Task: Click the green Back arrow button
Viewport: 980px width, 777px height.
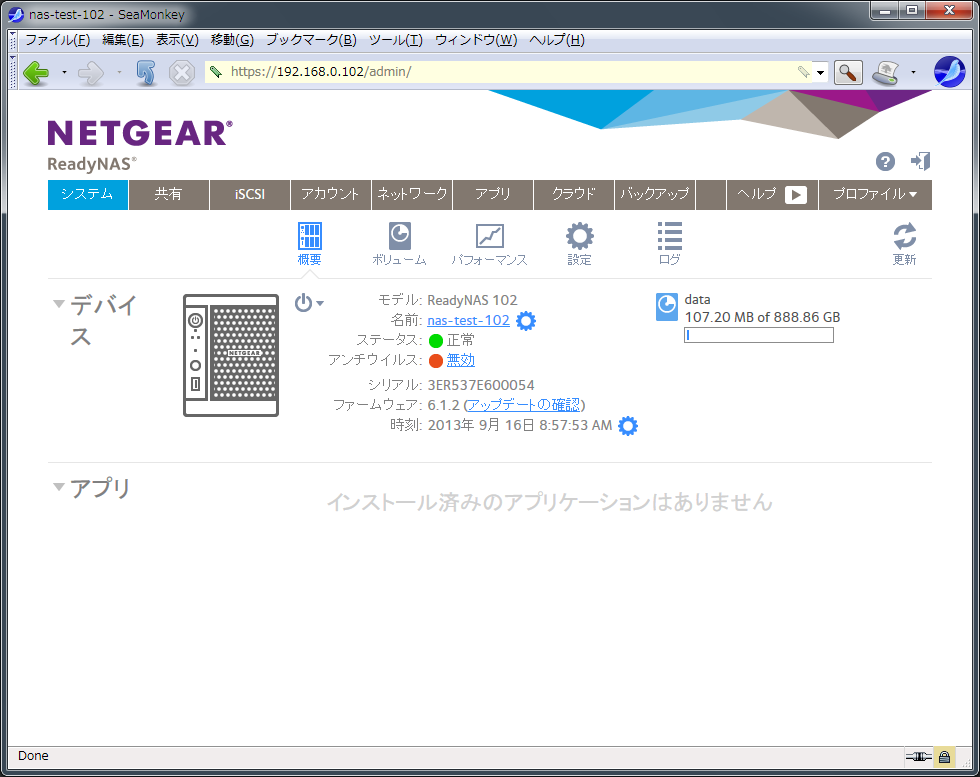Action: [x=36, y=73]
